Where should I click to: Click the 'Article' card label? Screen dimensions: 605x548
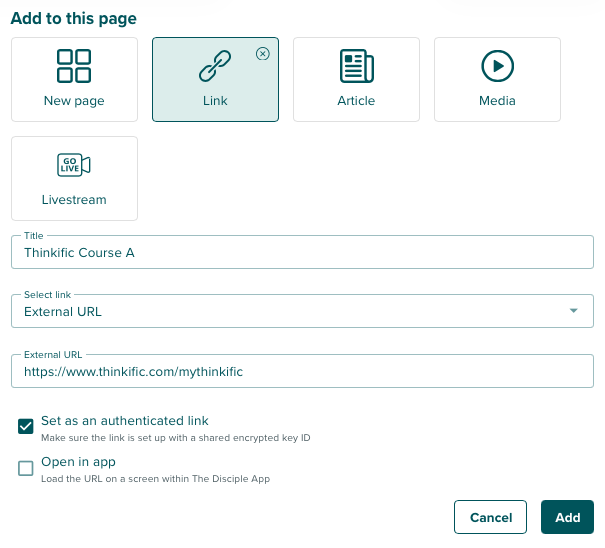pos(356,101)
